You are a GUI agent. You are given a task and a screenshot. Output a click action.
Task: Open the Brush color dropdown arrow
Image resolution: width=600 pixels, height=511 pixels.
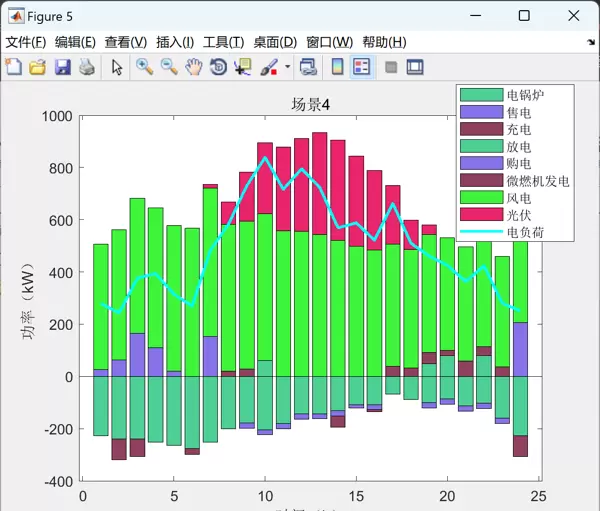[x=287, y=67]
